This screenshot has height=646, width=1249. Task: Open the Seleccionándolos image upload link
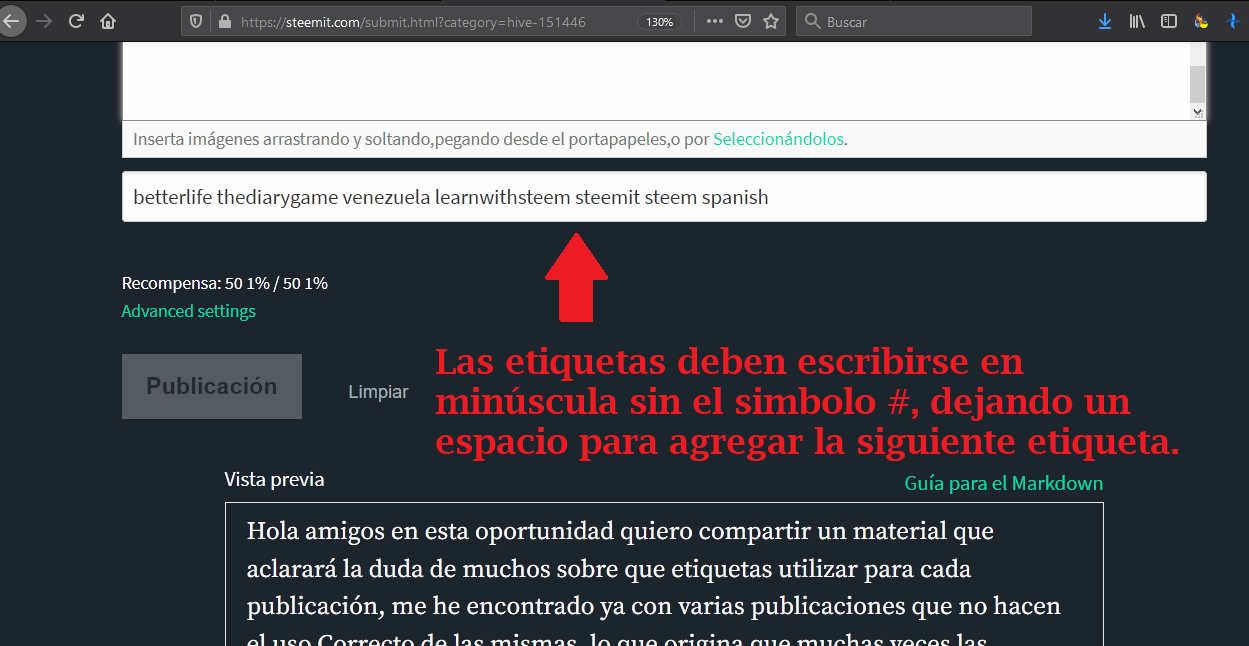(778, 139)
